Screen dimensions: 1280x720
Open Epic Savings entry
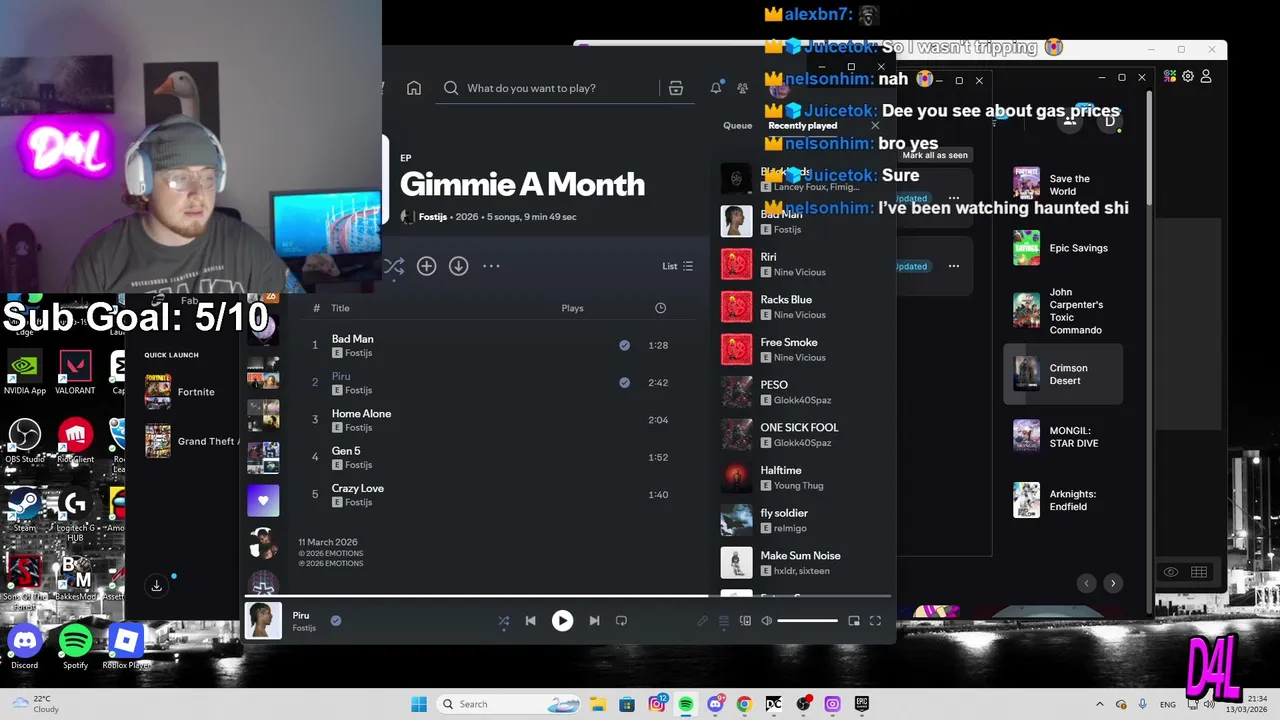(x=1063, y=248)
